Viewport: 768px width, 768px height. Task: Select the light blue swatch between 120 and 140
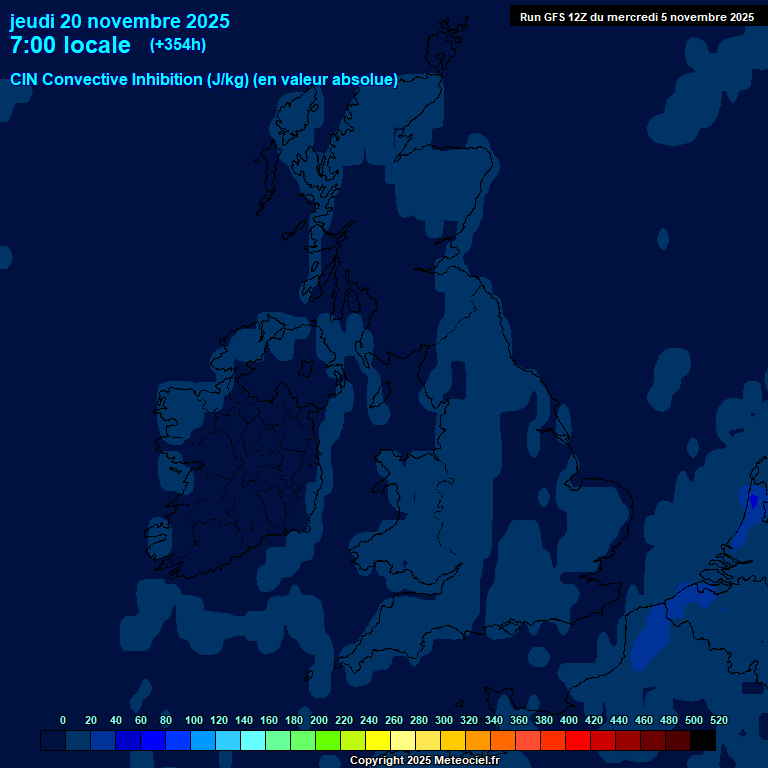point(228,741)
